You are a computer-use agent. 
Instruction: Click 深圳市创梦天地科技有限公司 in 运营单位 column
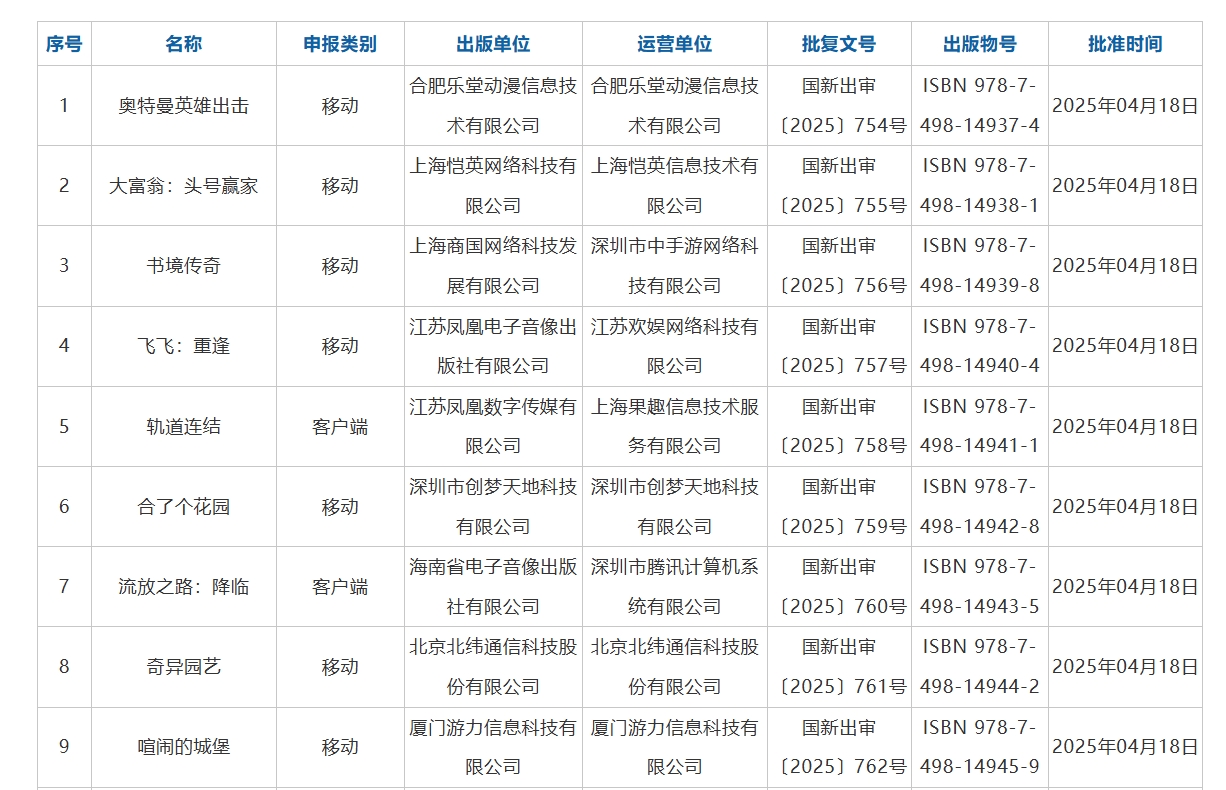(x=675, y=507)
